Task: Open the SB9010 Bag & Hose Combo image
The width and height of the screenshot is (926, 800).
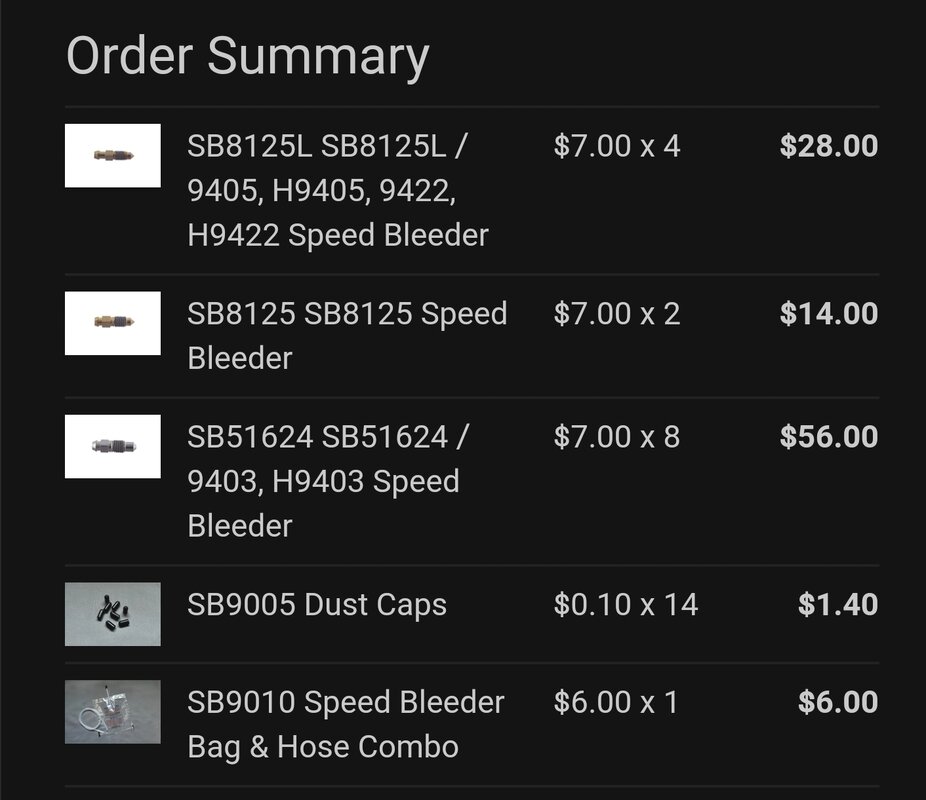Action: pyautogui.click(x=112, y=712)
